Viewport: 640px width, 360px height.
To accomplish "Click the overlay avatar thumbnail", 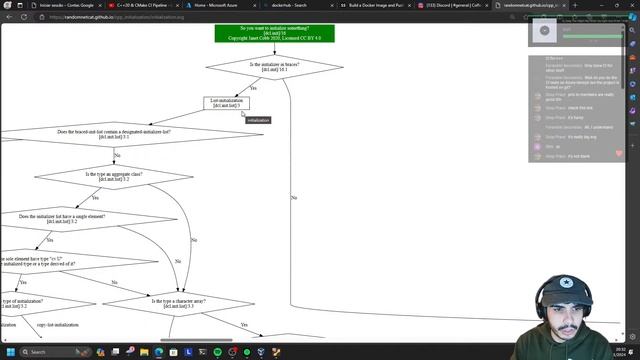I will tap(544, 30).
